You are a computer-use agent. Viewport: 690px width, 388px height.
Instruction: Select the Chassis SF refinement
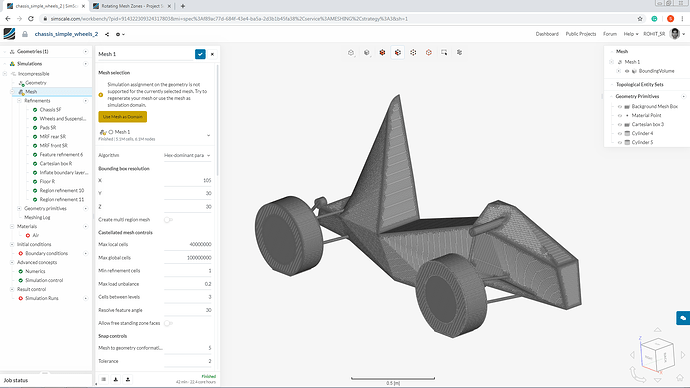point(50,110)
